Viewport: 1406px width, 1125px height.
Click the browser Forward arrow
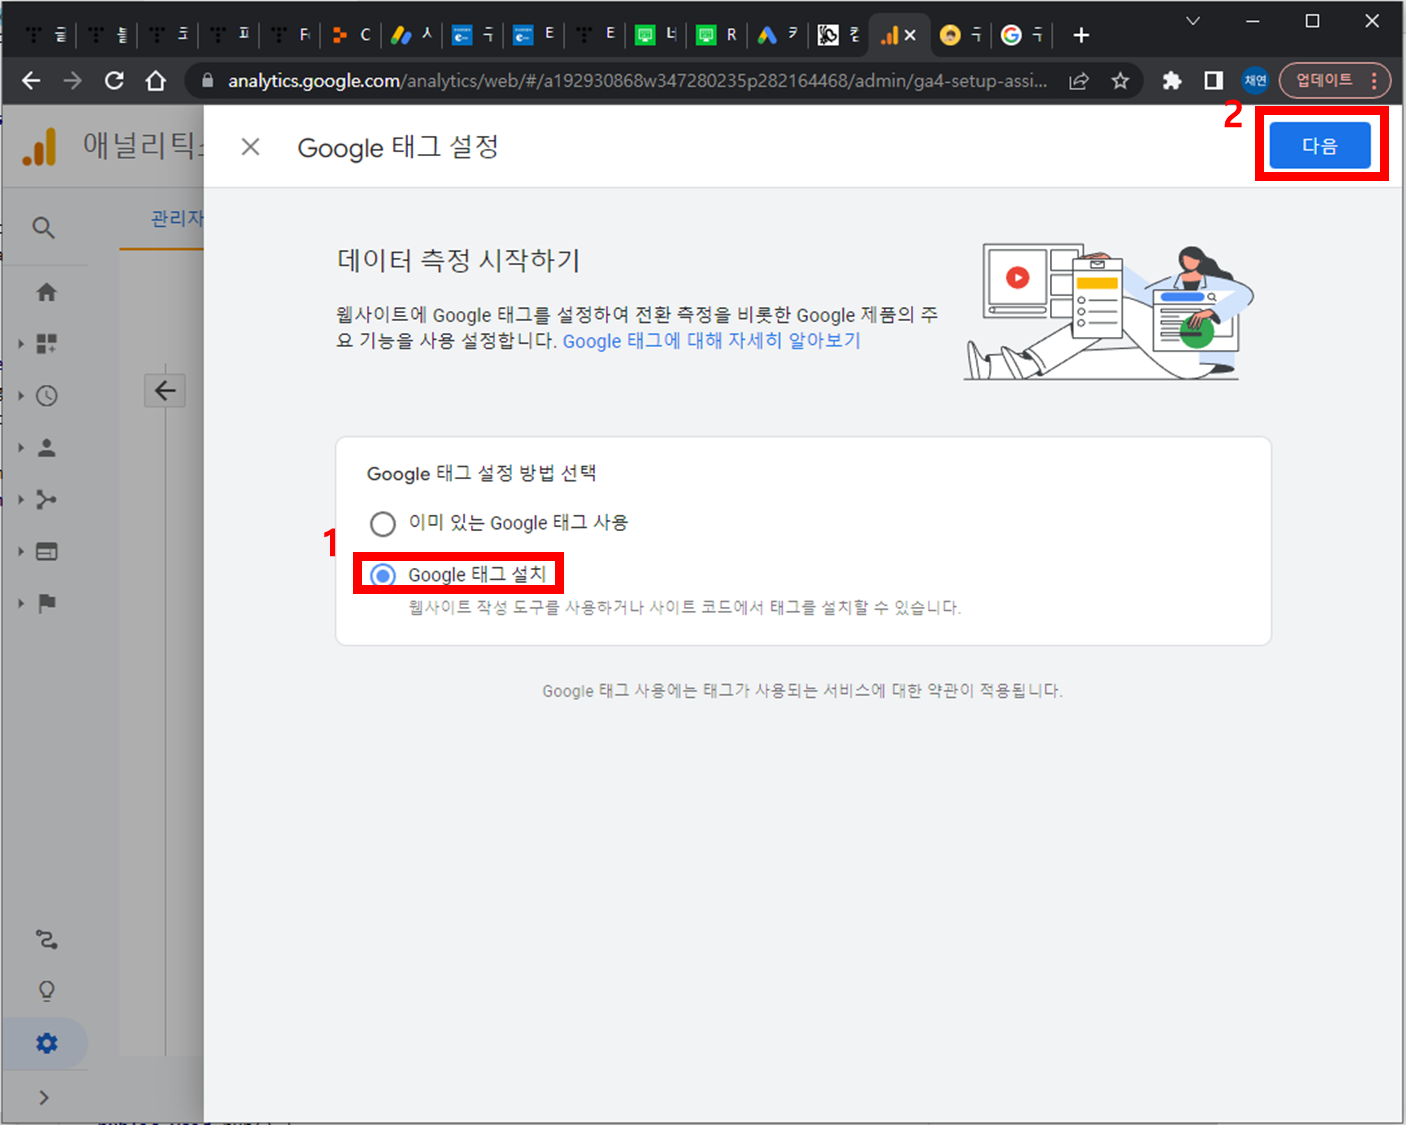click(72, 81)
